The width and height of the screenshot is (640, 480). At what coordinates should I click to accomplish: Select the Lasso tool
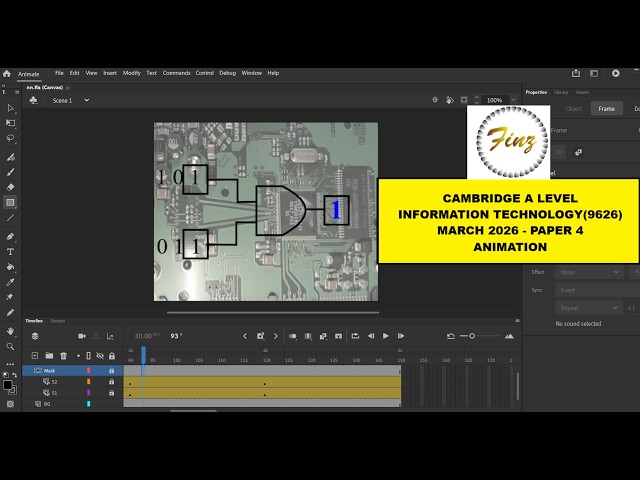[10, 138]
